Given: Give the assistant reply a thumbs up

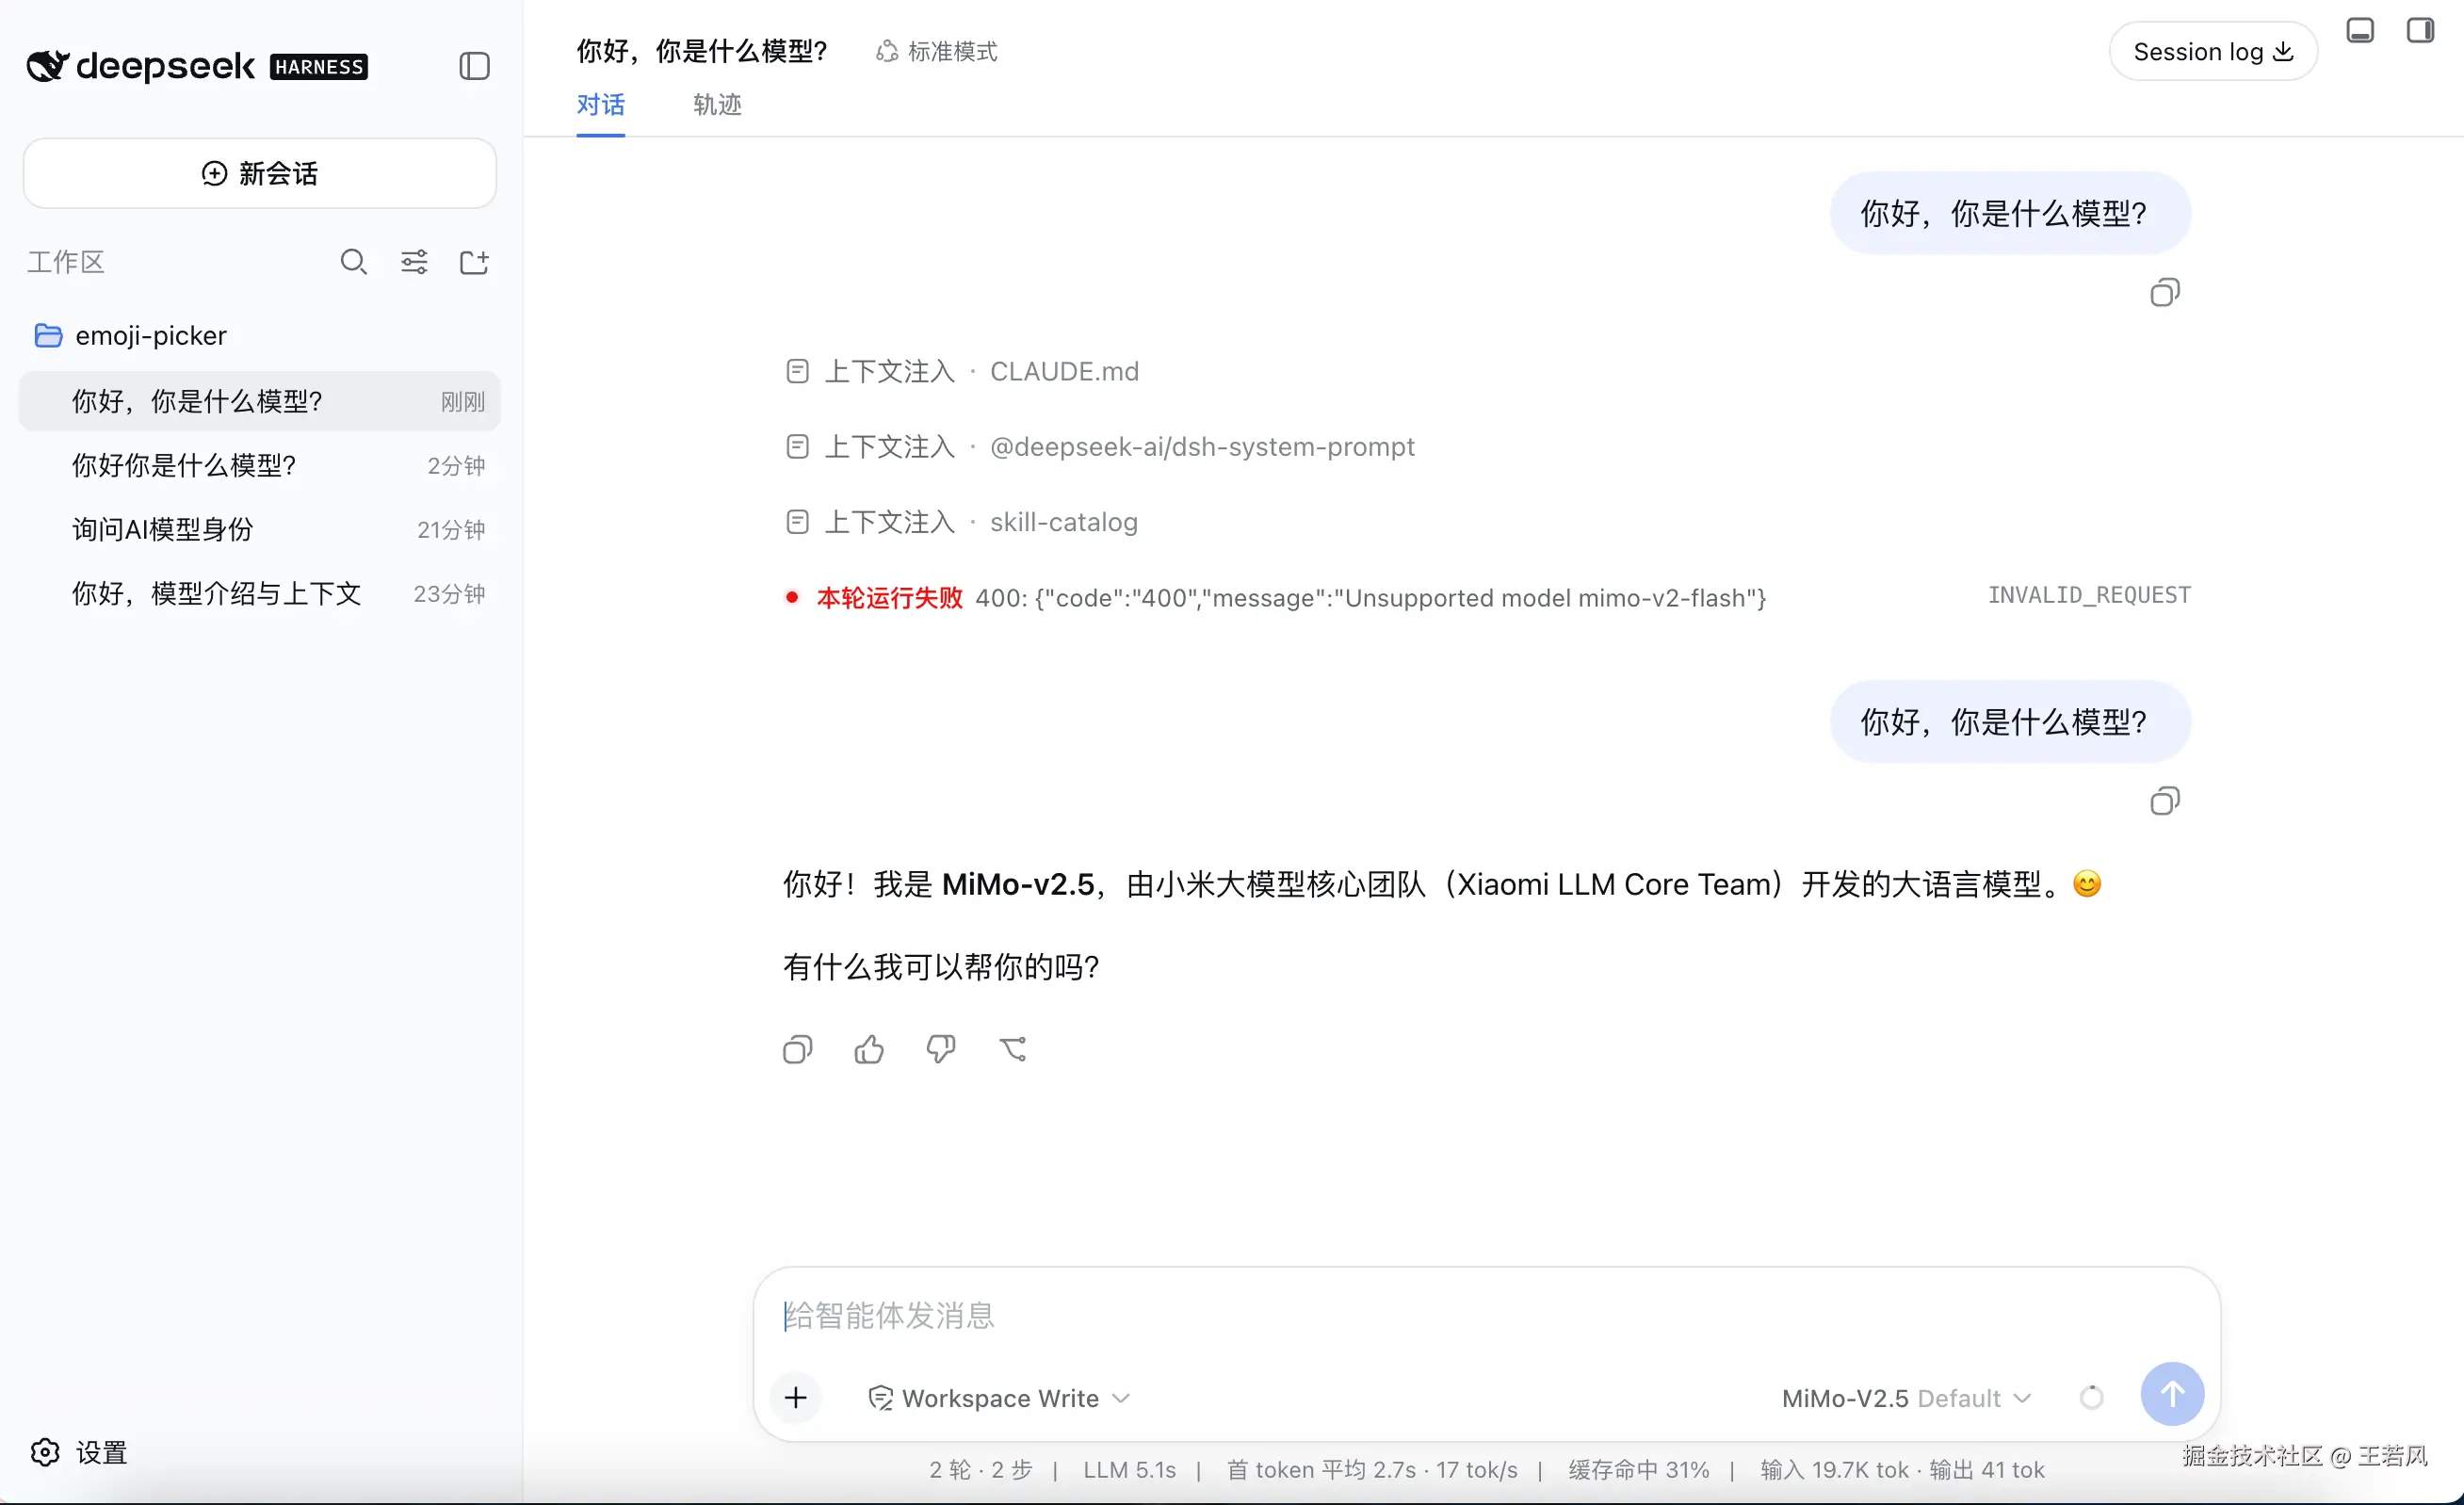Looking at the screenshot, I should tap(869, 1049).
